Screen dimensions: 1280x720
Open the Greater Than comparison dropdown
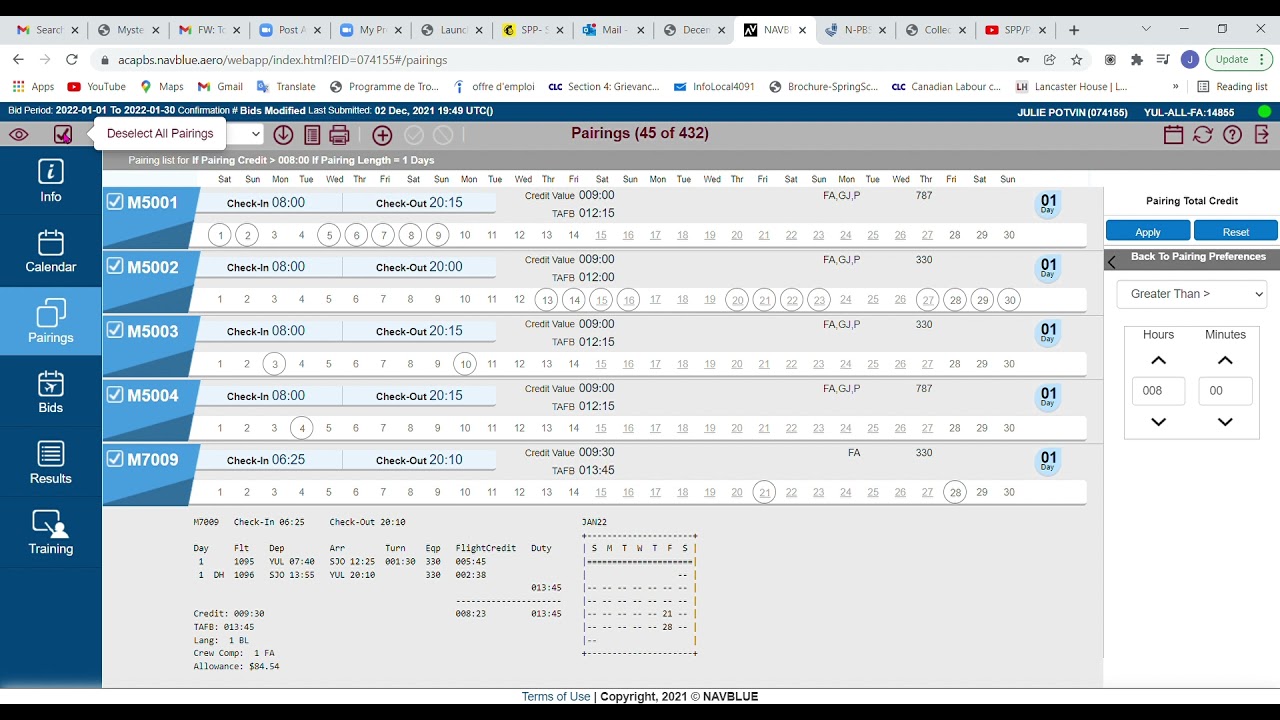click(x=1191, y=294)
